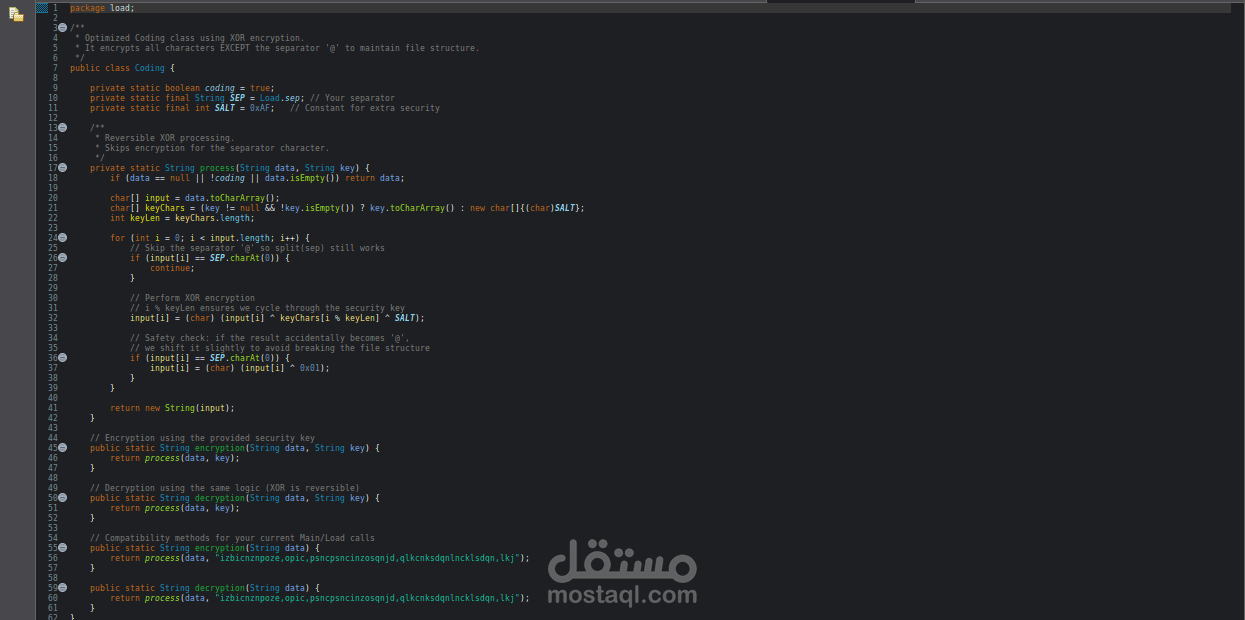Select the '0xAF' value of SALT
This screenshot has height=620, width=1245.
click(260, 108)
